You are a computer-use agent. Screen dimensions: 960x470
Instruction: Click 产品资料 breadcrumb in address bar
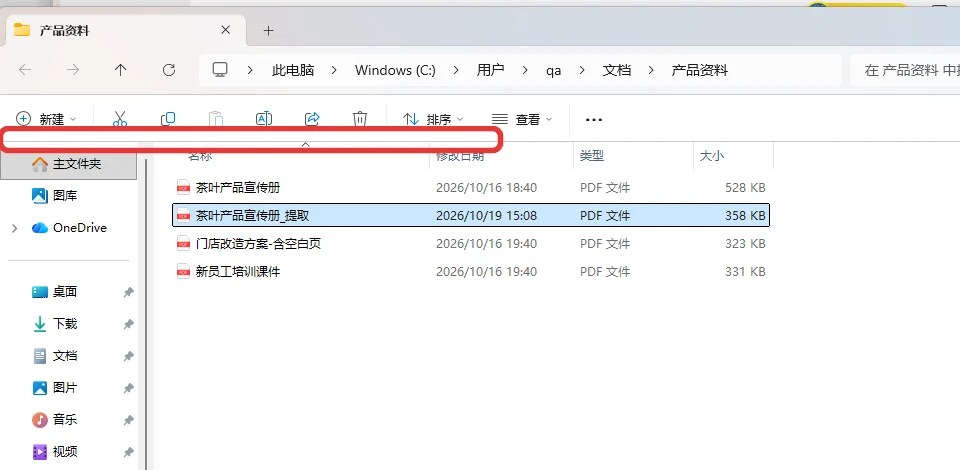click(x=700, y=70)
